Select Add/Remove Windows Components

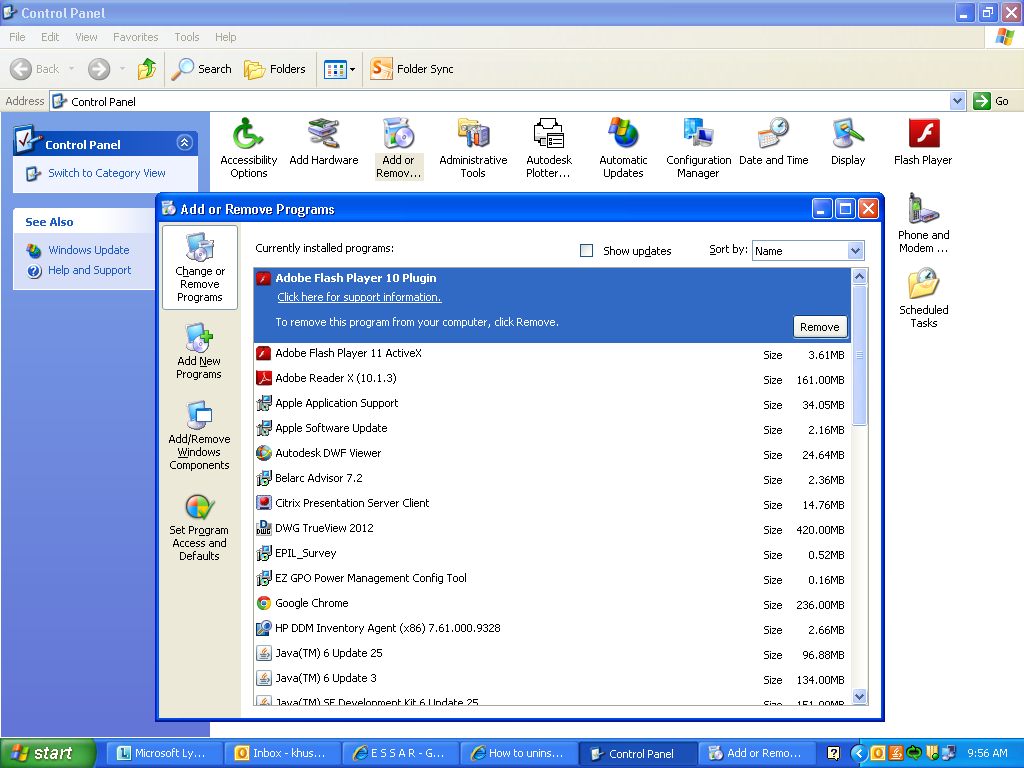[199, 436]
